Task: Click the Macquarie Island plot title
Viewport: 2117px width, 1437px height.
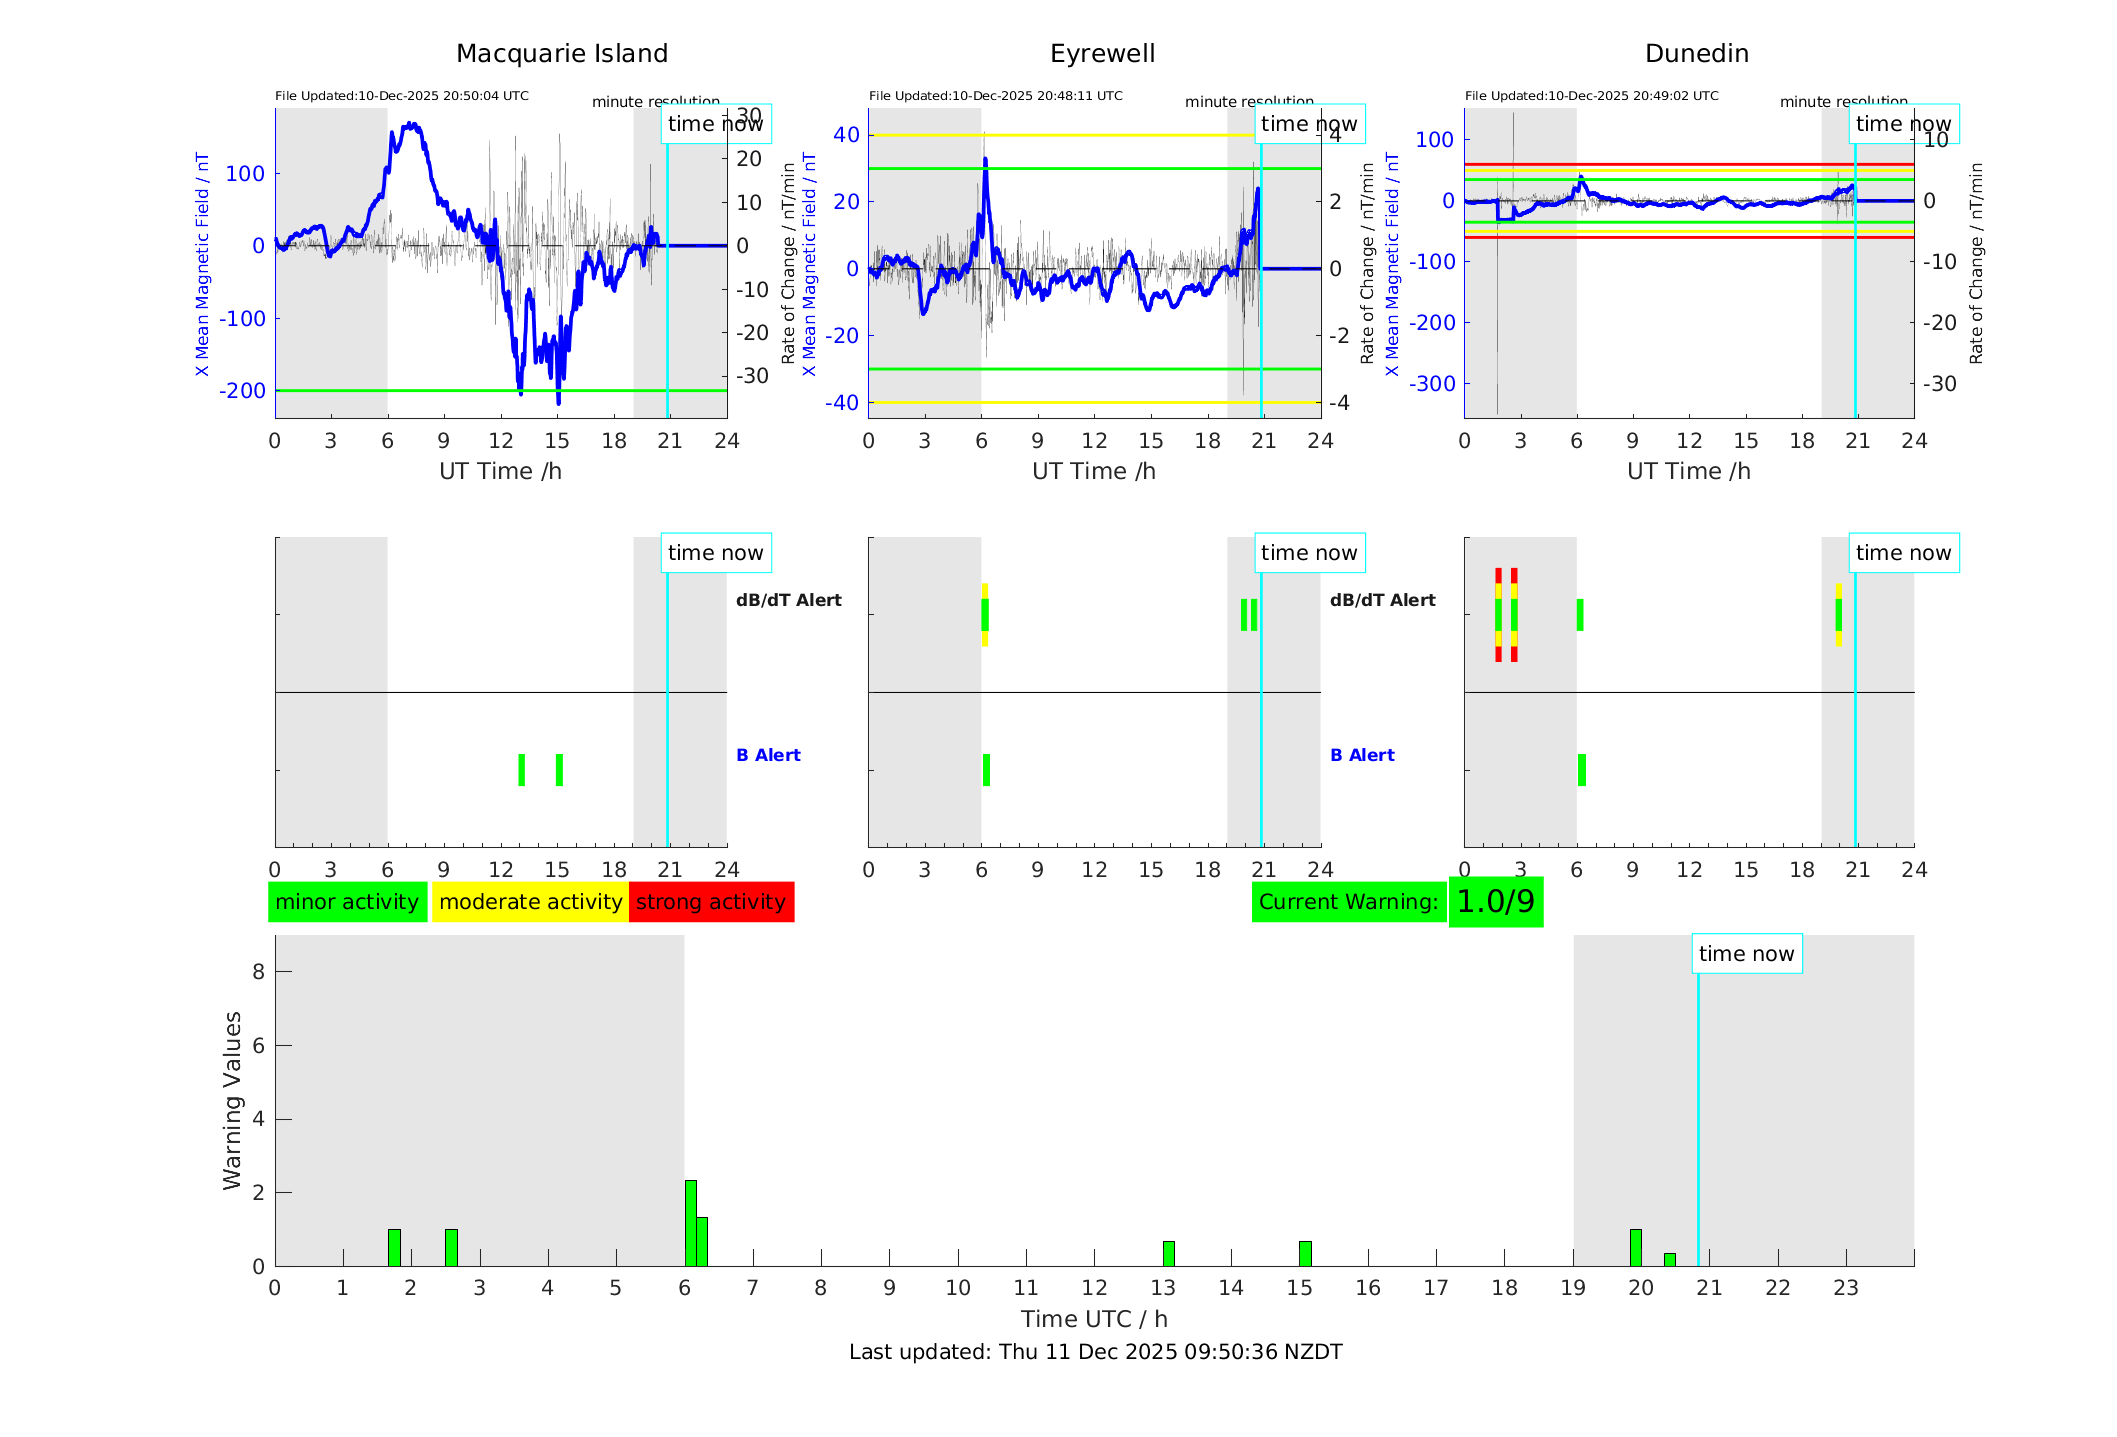Action: point(562,54)
